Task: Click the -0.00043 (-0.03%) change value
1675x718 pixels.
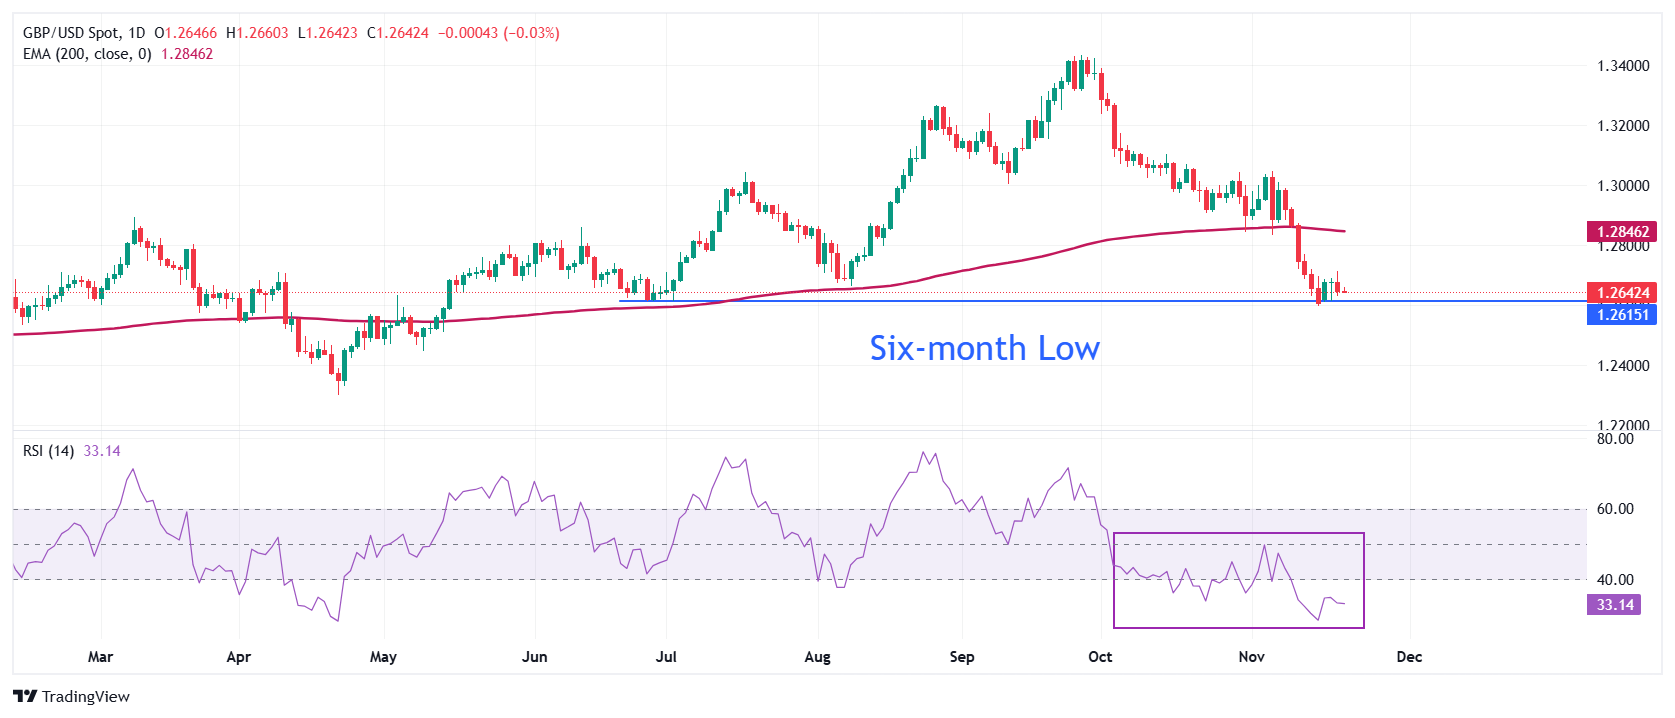Action: pyautogui.click(x=499, y=33)
